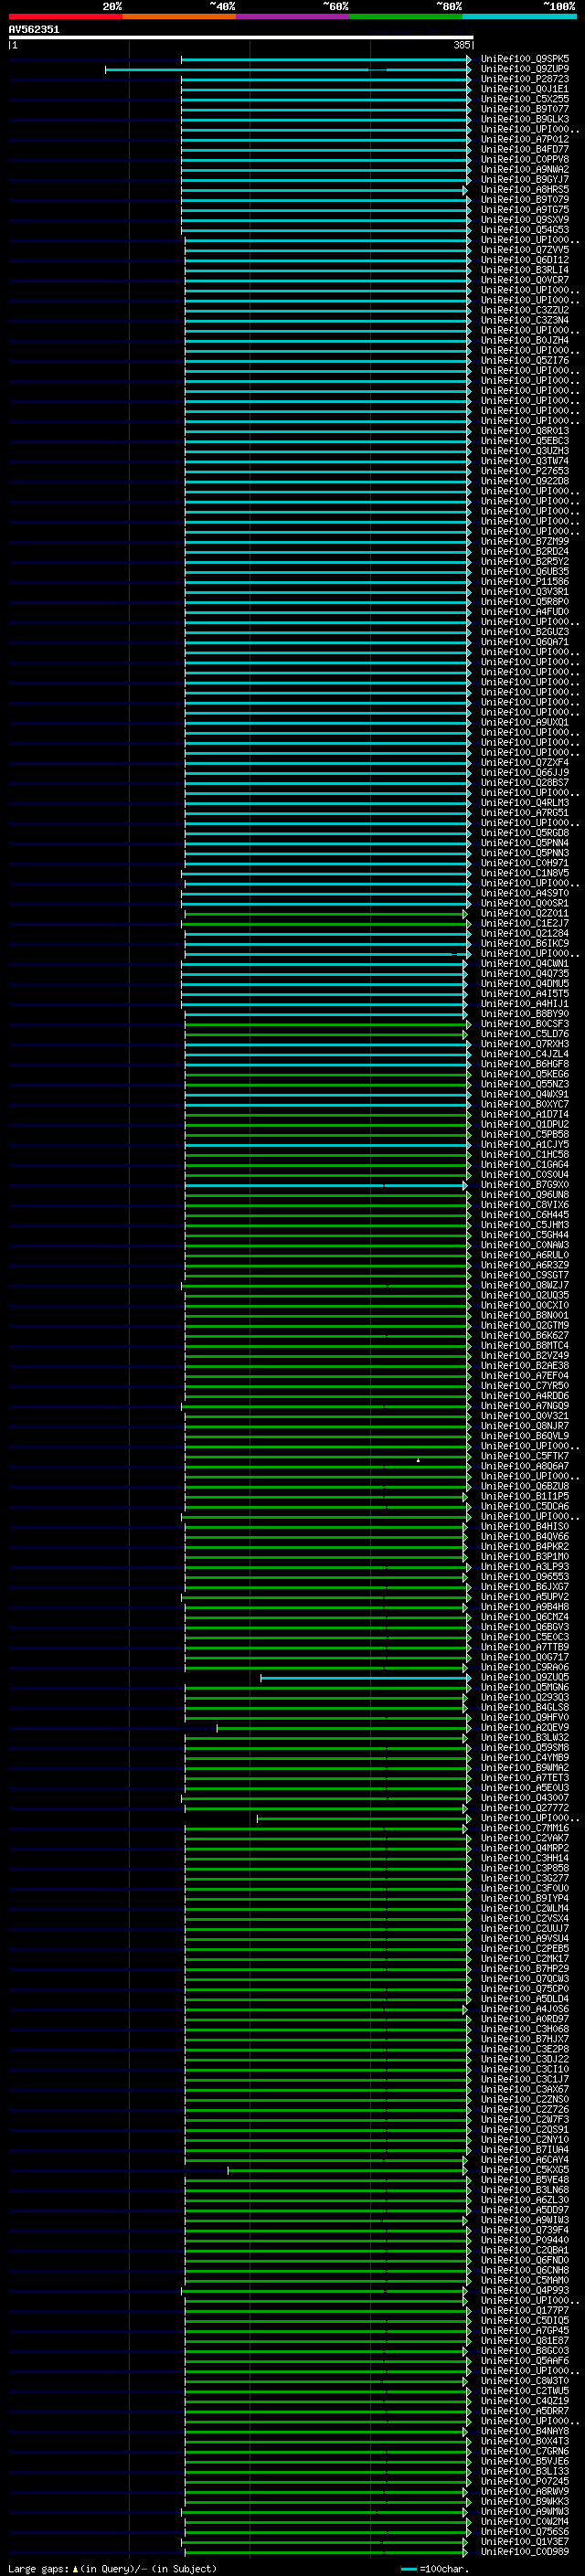Select the UniRef100_Q6DI12 entry
The image size is (585, 2576).
pyautogui.click(x=525, y=260)
